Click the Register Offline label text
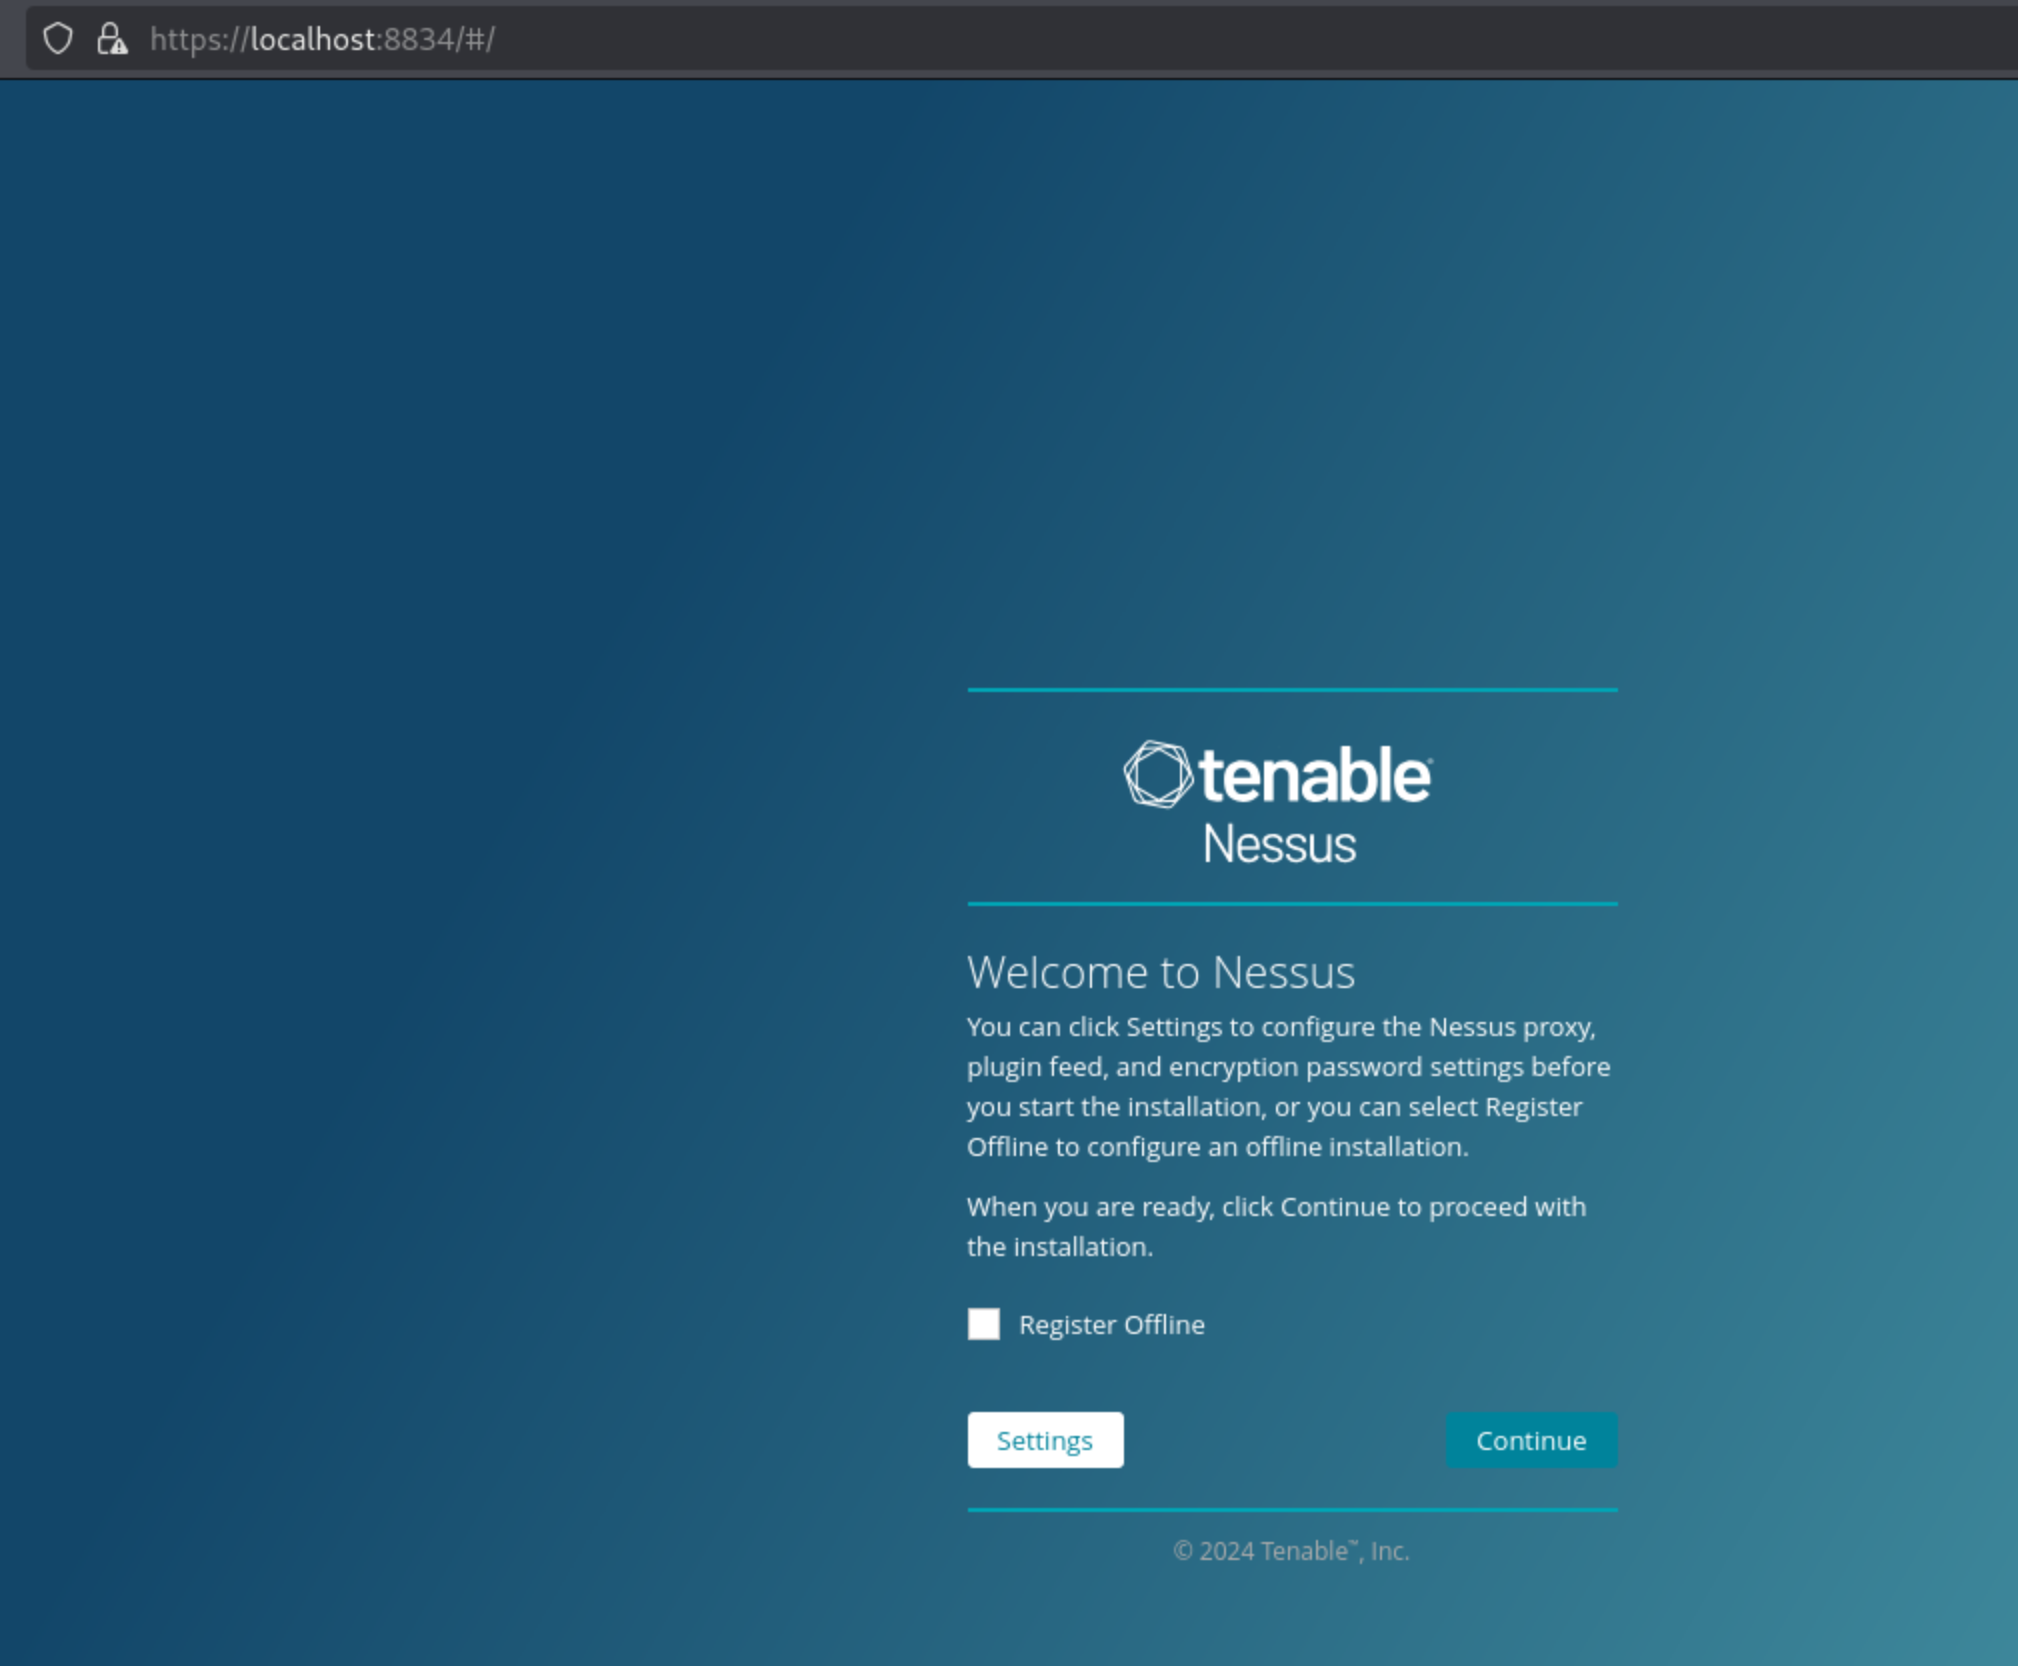The width and height of the screenshot is (2018, 1666). coord(1112,1325)
